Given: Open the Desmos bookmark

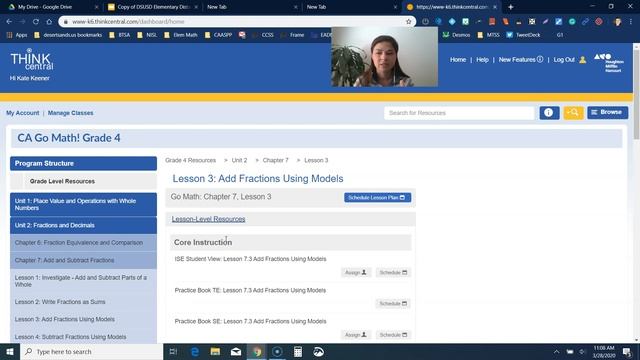Looking at the screenshot, I should pos(457,35).
